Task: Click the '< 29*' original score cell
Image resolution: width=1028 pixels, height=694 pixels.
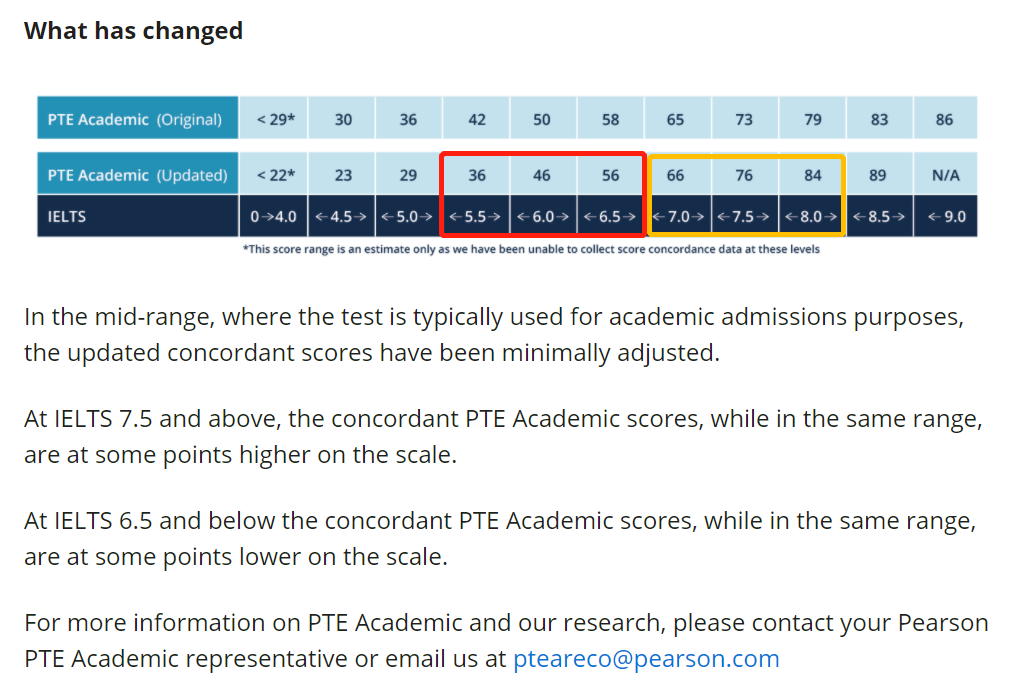Action: click(x=273, y=119)
